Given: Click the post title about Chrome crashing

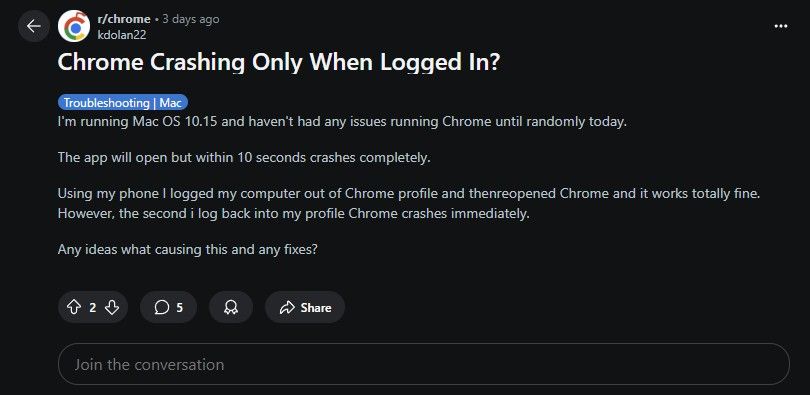Looking at the screenshot, I should tap(279, 62).
